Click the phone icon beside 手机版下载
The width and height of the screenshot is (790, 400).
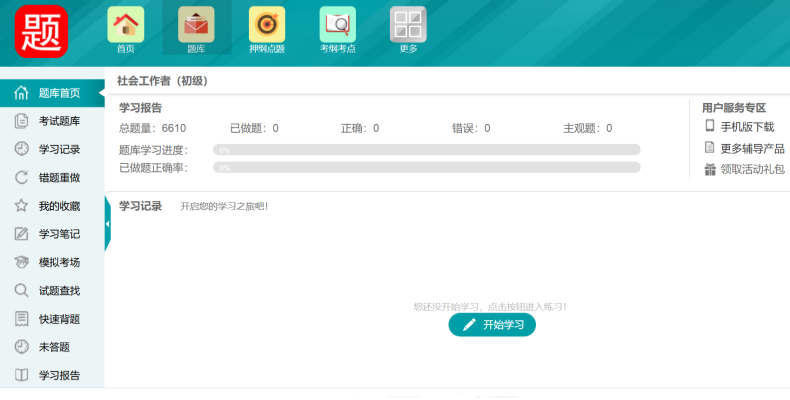click(710, 126)
